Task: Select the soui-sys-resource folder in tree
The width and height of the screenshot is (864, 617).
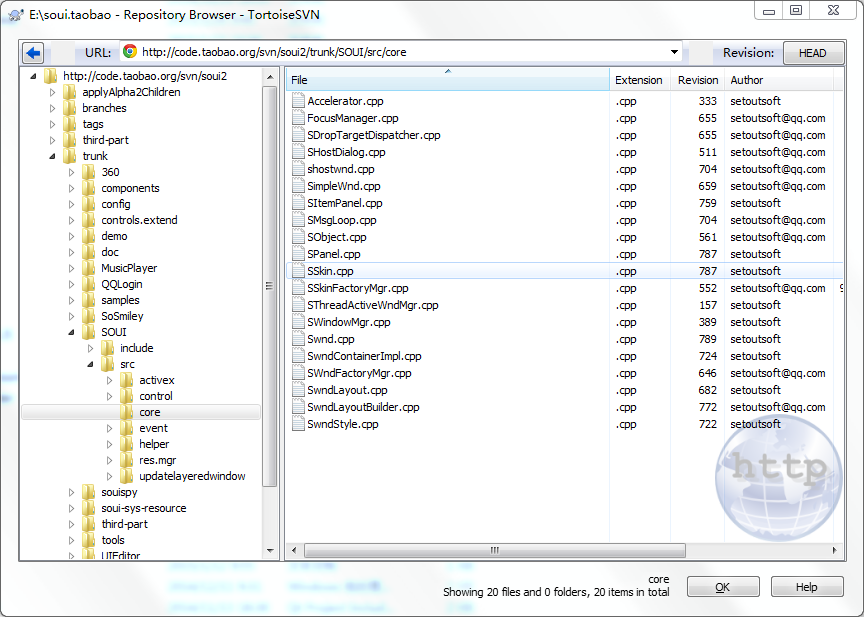Action: (x=143, y=508)
